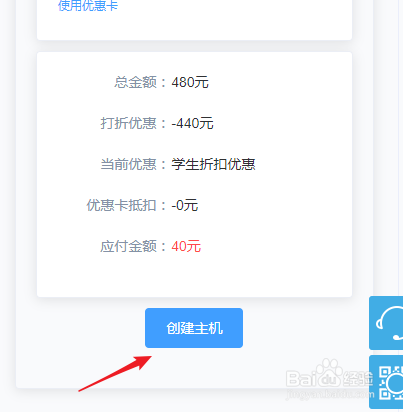Click the -0元 card deduction value
Viewport: 403px width, 412px height.
[x=185, y=205]
